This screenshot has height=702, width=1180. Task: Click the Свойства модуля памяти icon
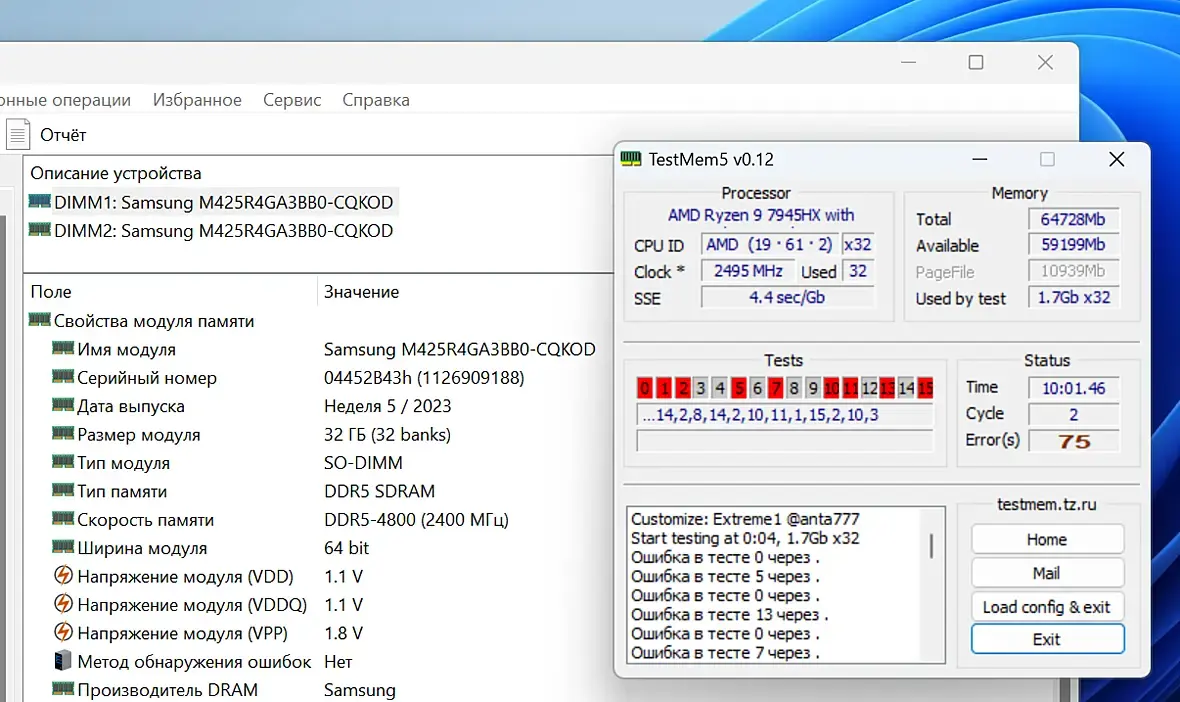pos(40,320)
